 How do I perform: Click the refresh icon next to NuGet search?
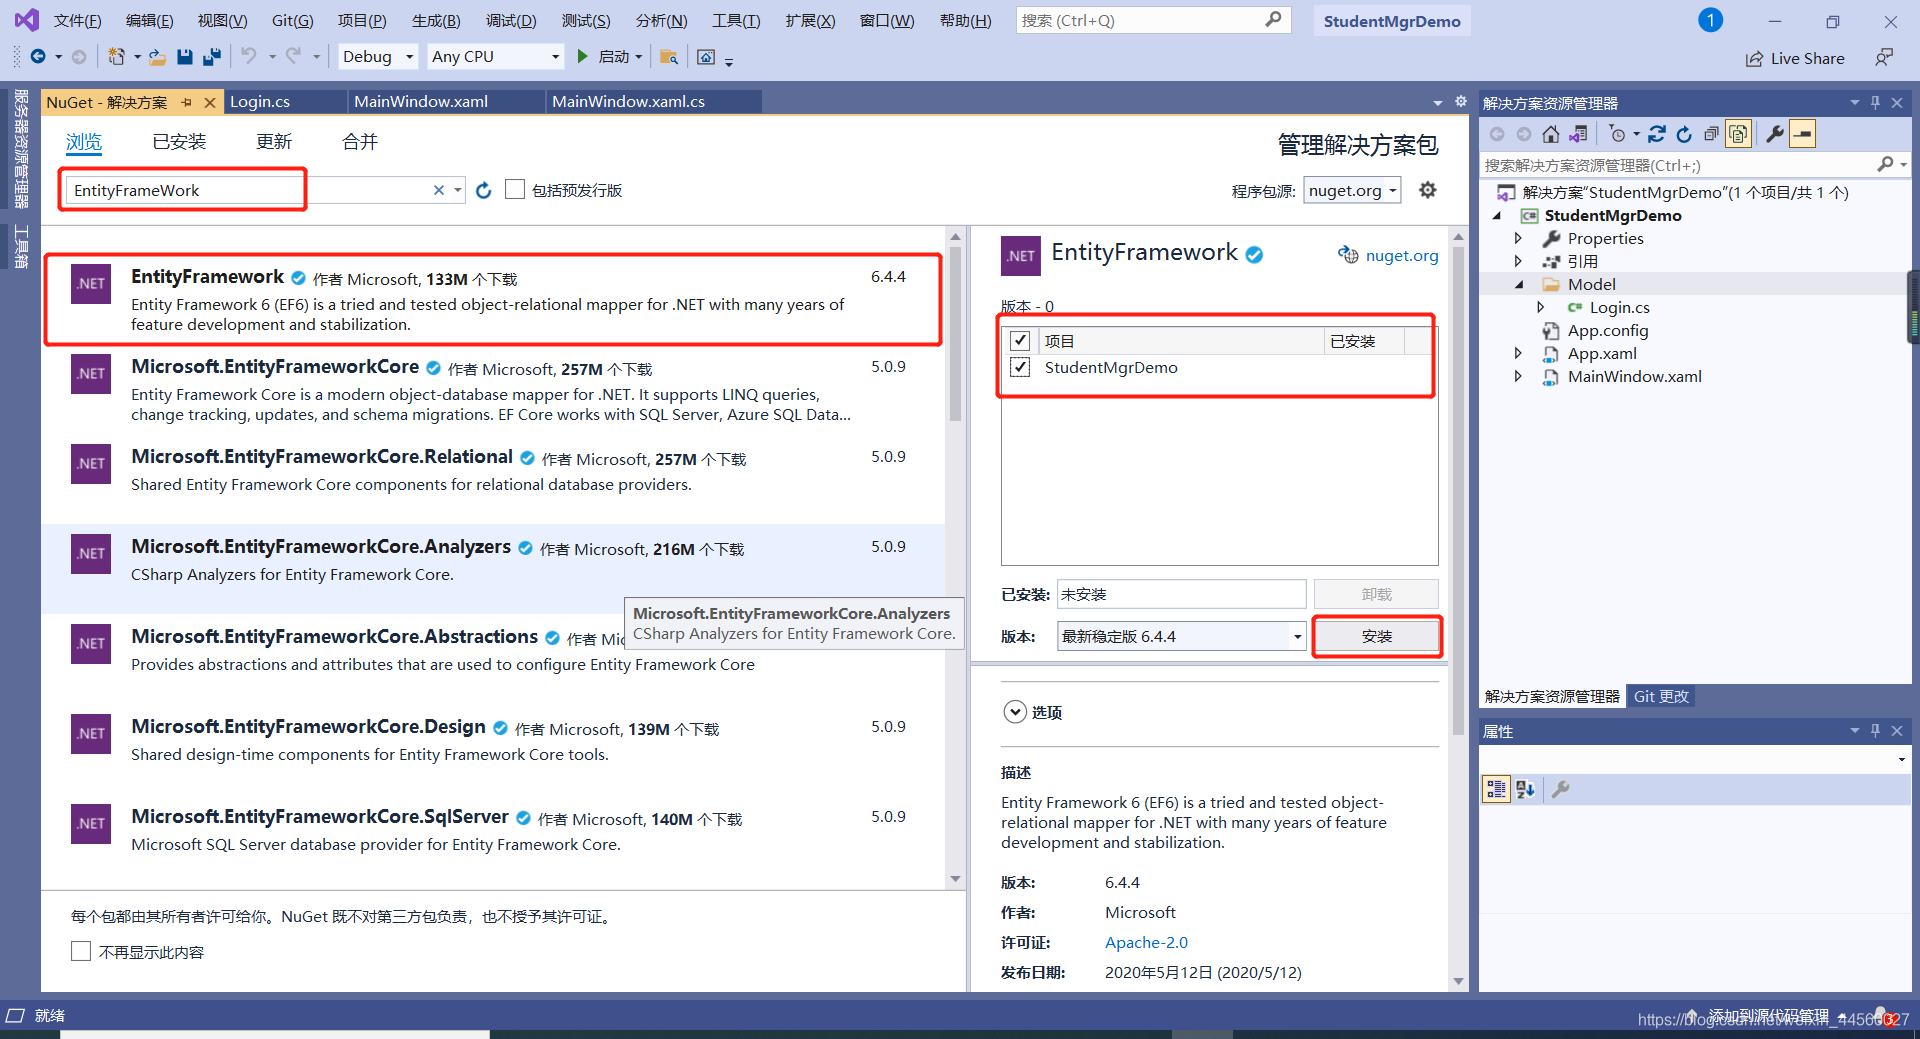(x=484, y=190)
